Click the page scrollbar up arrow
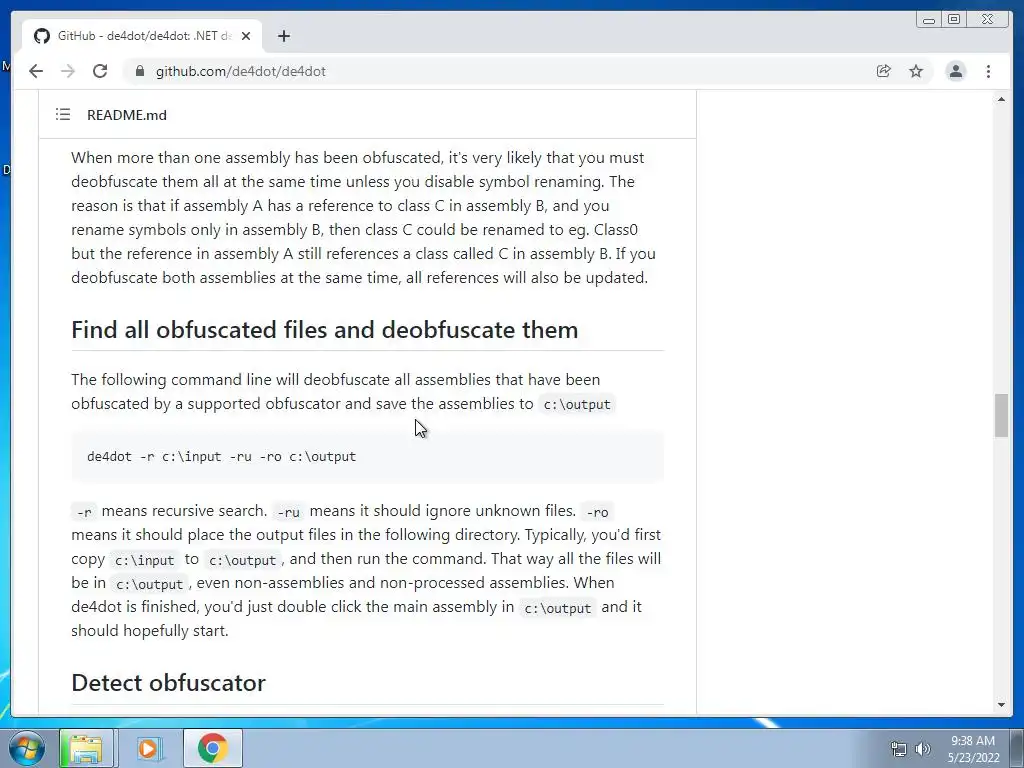The height and width of the screenshot is (768, 1024). [x=1001, y=99]
